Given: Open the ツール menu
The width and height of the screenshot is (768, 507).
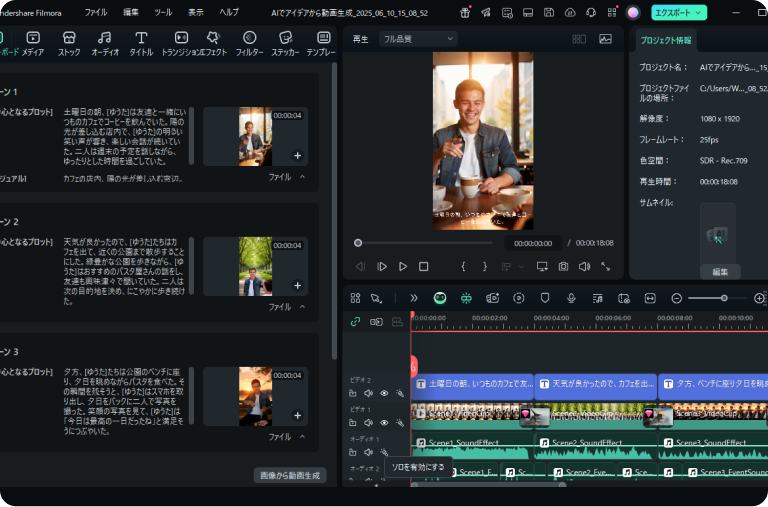Looking at the screenshot, I should click(163, 12).
